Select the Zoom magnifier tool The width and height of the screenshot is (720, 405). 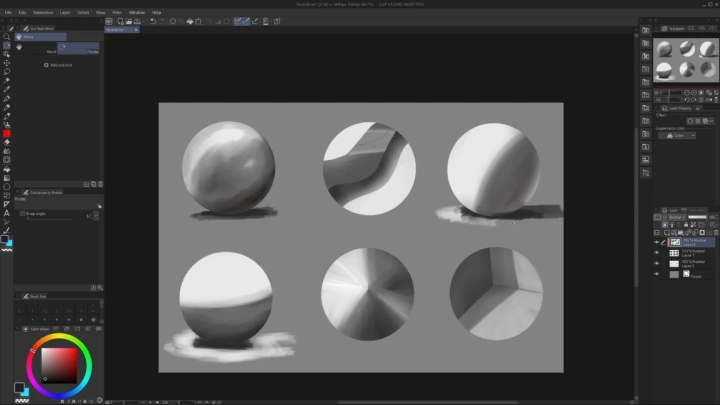pos(7,37)
